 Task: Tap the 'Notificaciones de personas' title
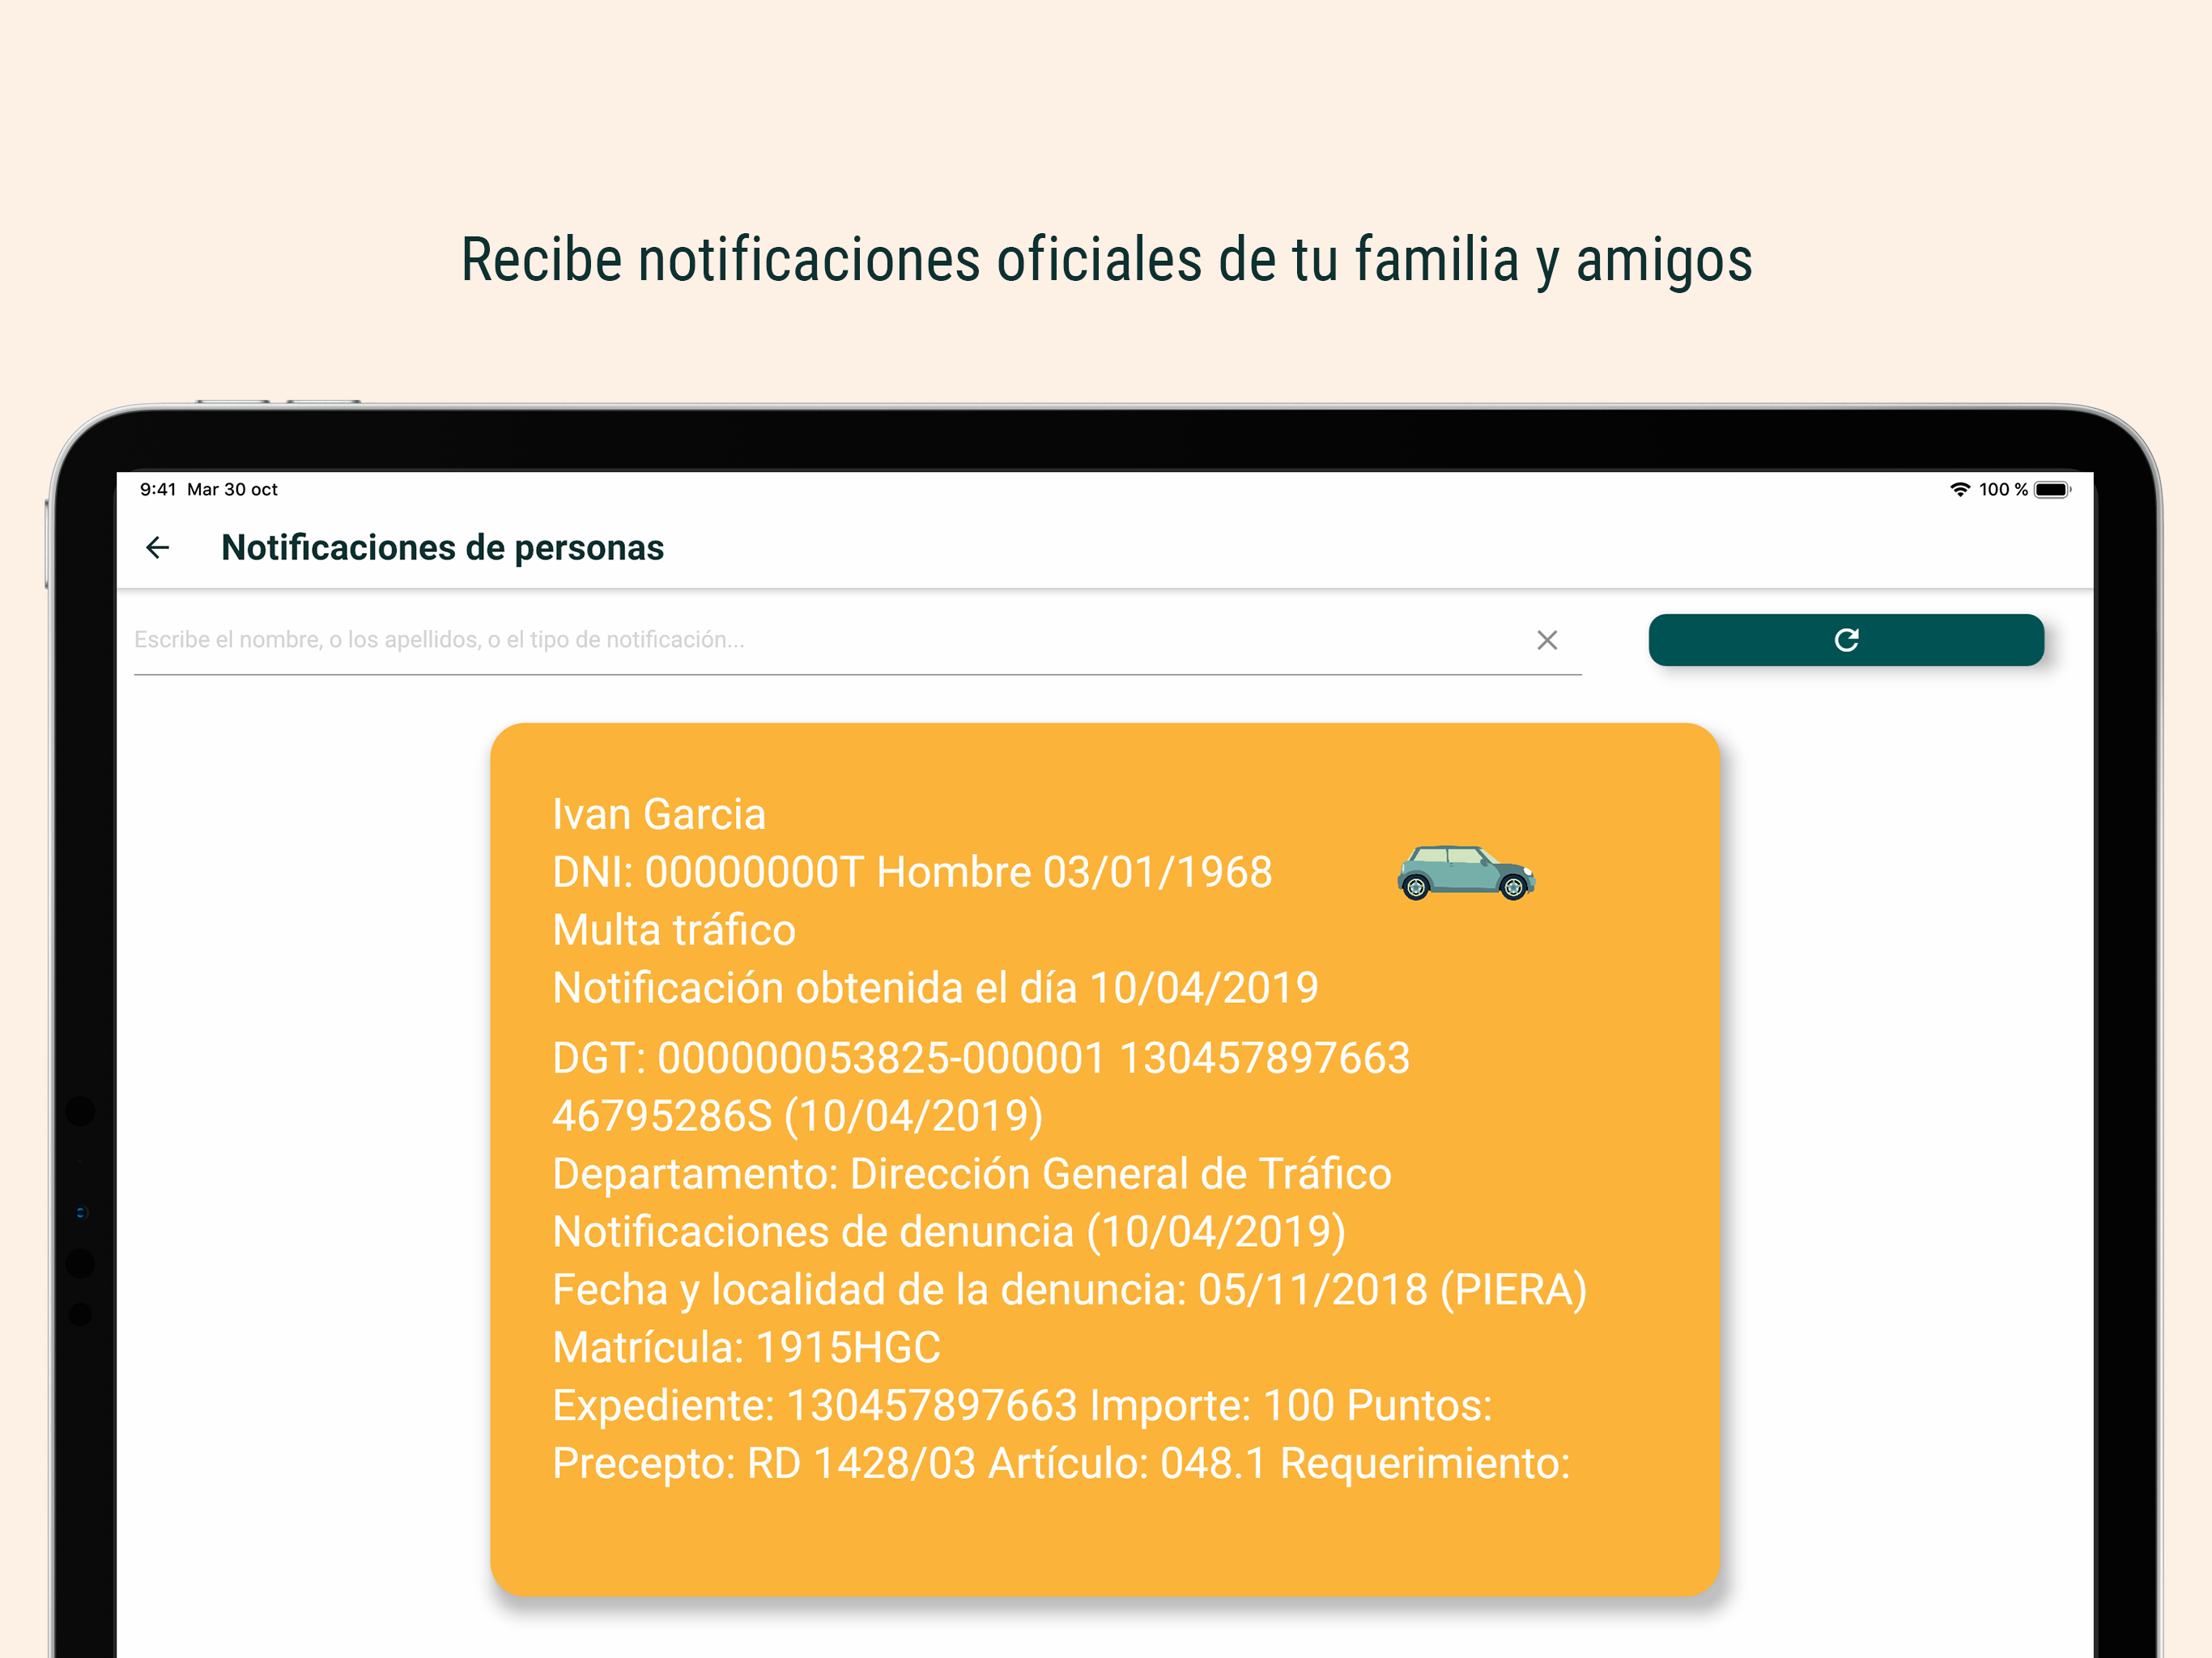pyautogui.click(x=442, y=548)
